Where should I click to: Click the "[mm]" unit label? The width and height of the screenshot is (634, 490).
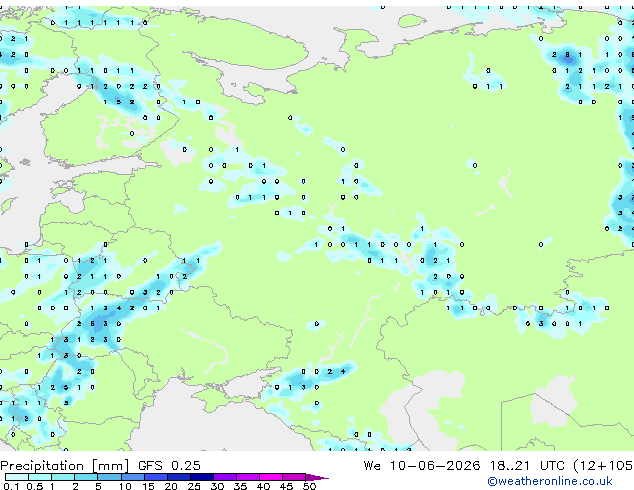110,466
